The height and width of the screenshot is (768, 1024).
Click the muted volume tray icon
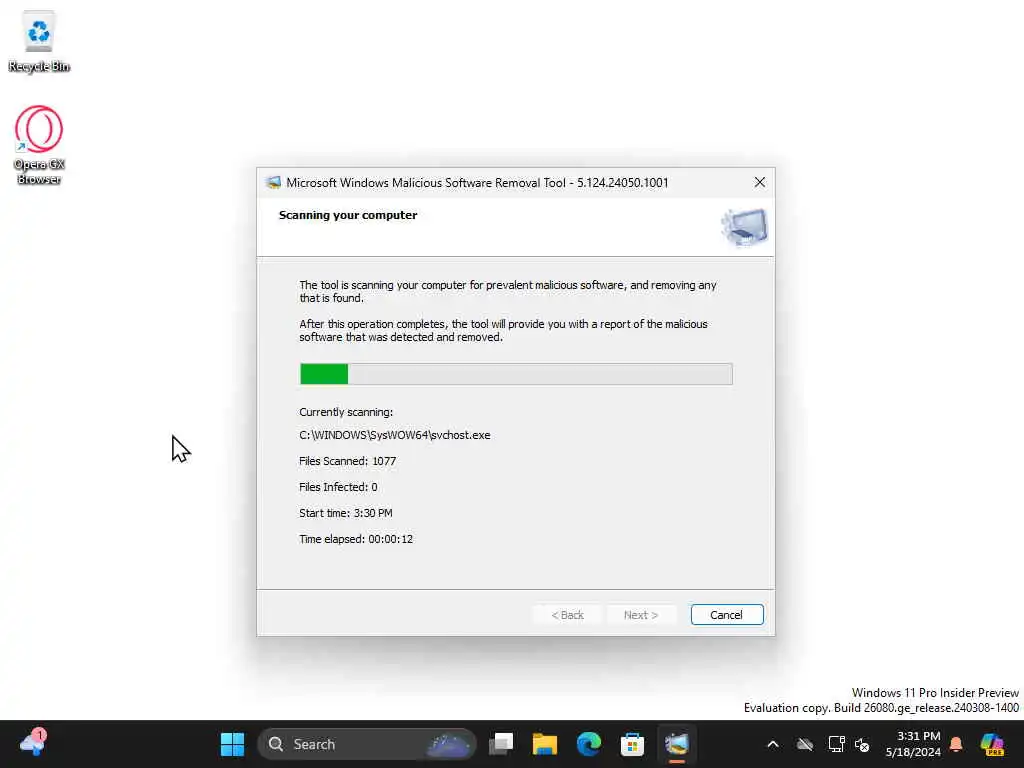(862, 744)
